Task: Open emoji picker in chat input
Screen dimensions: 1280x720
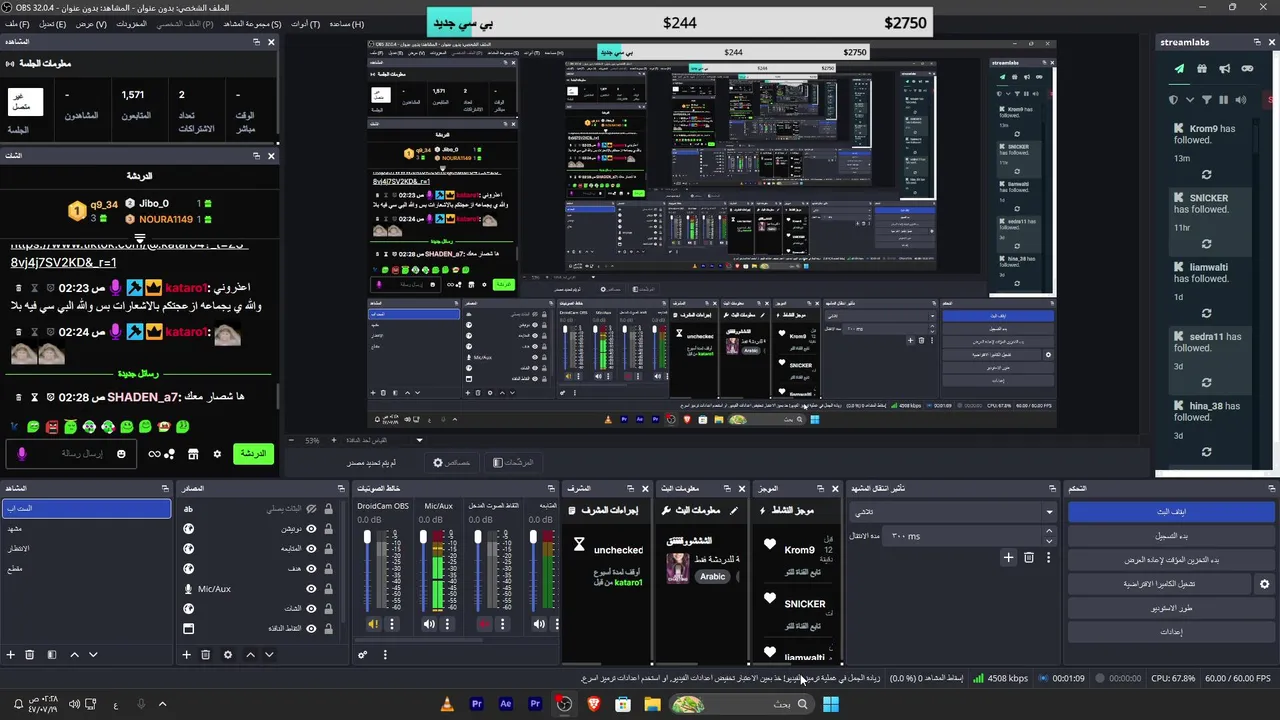Action: 121,454
